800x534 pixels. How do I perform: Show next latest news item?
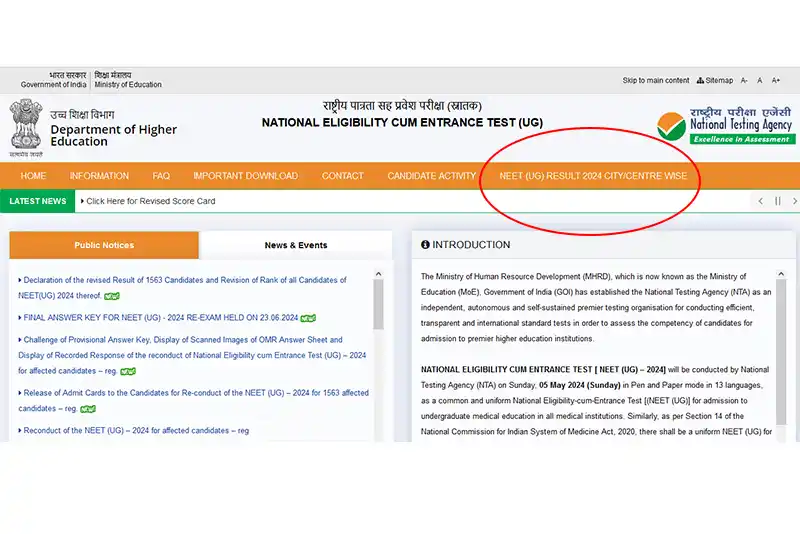pos(794,201)
